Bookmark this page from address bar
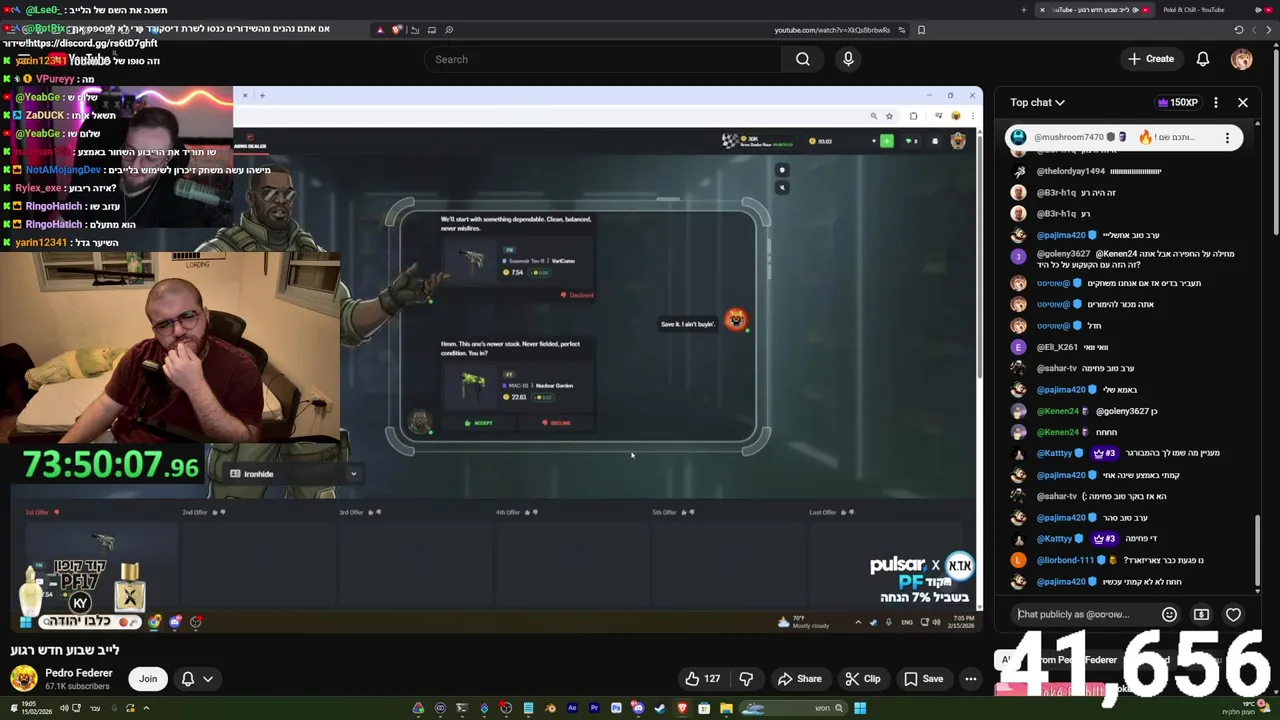This screenshot has width=1280, height=720. [x=921, y=30]
